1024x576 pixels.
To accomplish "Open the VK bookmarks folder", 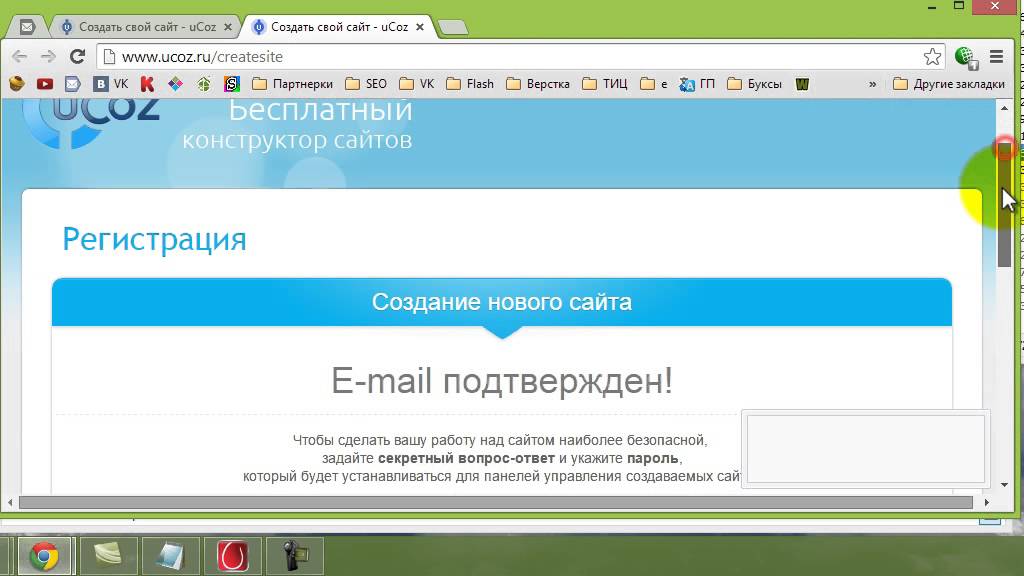I will click(x=417, y=84).
